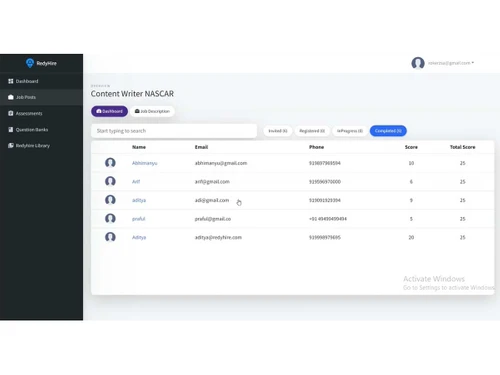Filter candidates by Registered

pos(312,131)
